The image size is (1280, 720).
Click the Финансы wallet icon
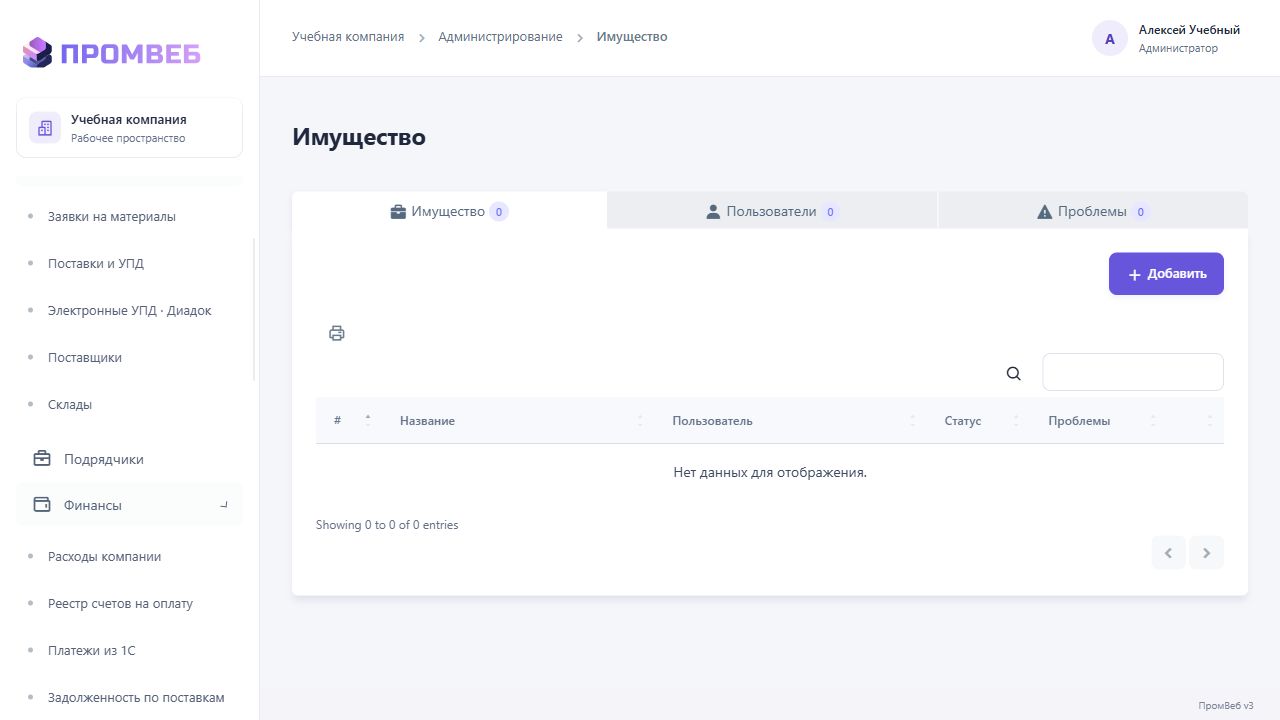(x=42, y=505)
